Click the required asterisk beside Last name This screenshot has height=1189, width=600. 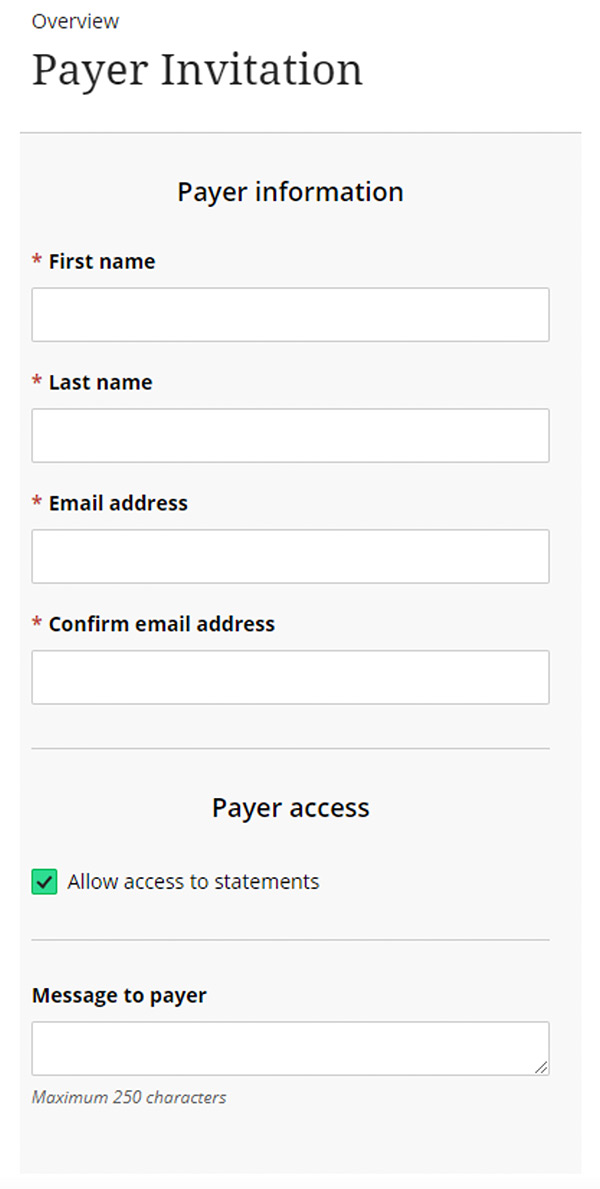(37, 382)
